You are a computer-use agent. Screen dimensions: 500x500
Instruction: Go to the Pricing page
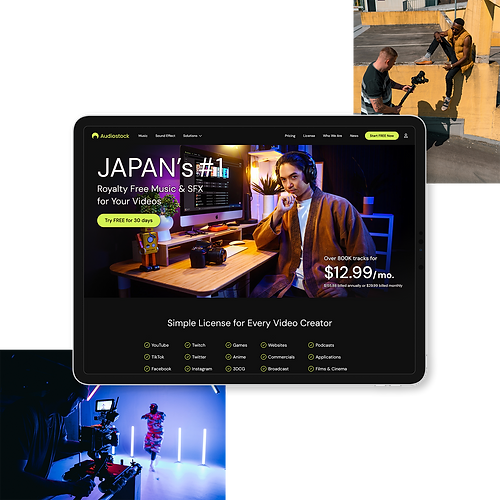click(x=290, y=136)
